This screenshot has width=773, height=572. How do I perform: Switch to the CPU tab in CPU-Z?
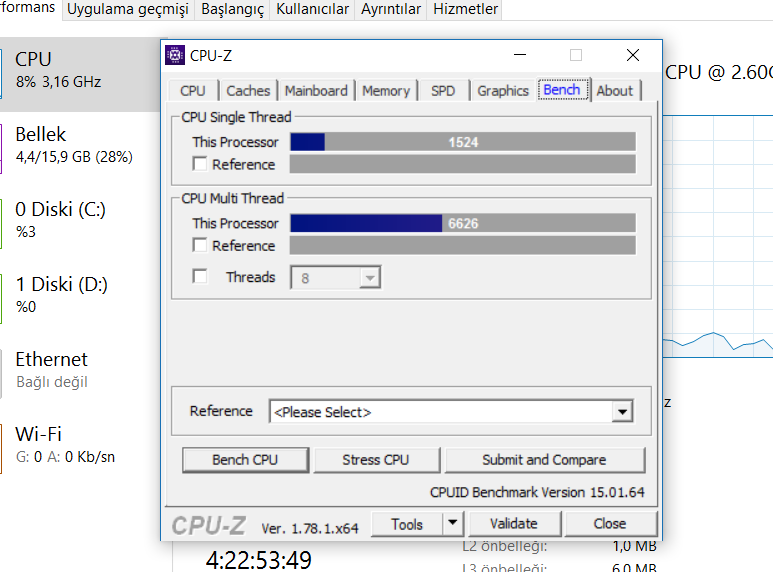pos(193,91)
